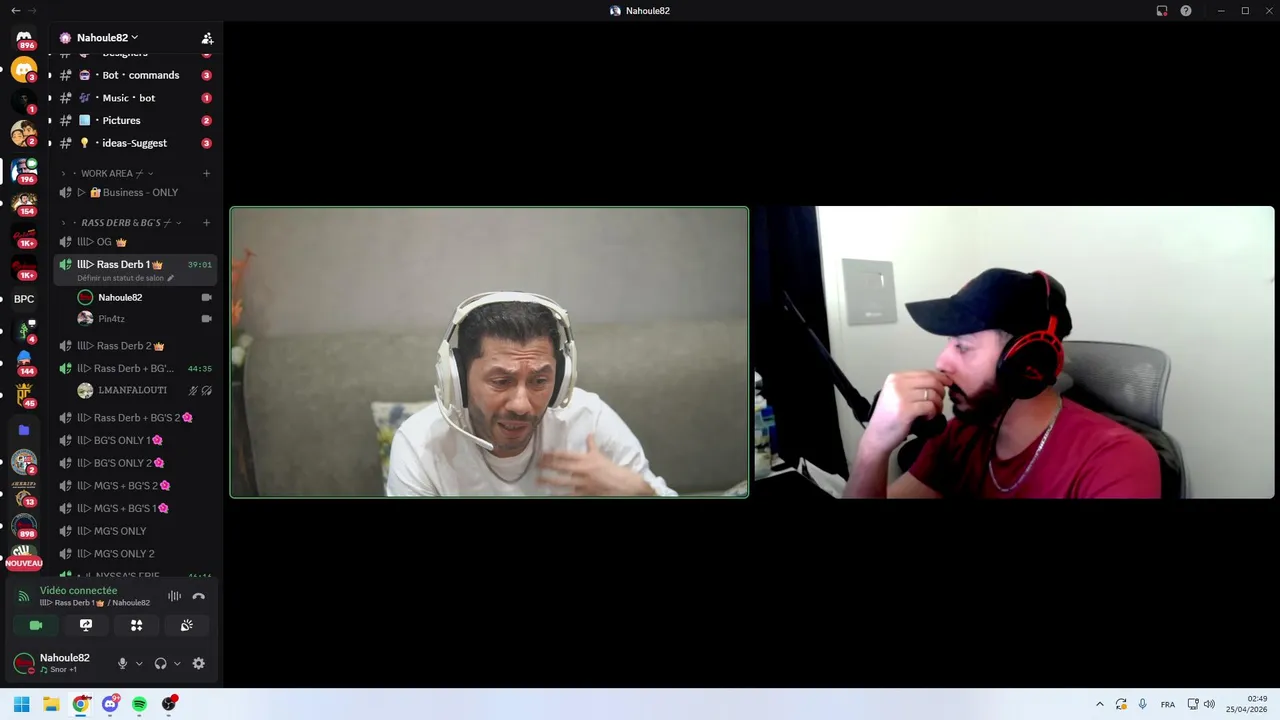The height and width of the screenshot is (720, 1280).
Task: Open Google Chrome from the Windows taskbar
Action: (x=80, y=704)
